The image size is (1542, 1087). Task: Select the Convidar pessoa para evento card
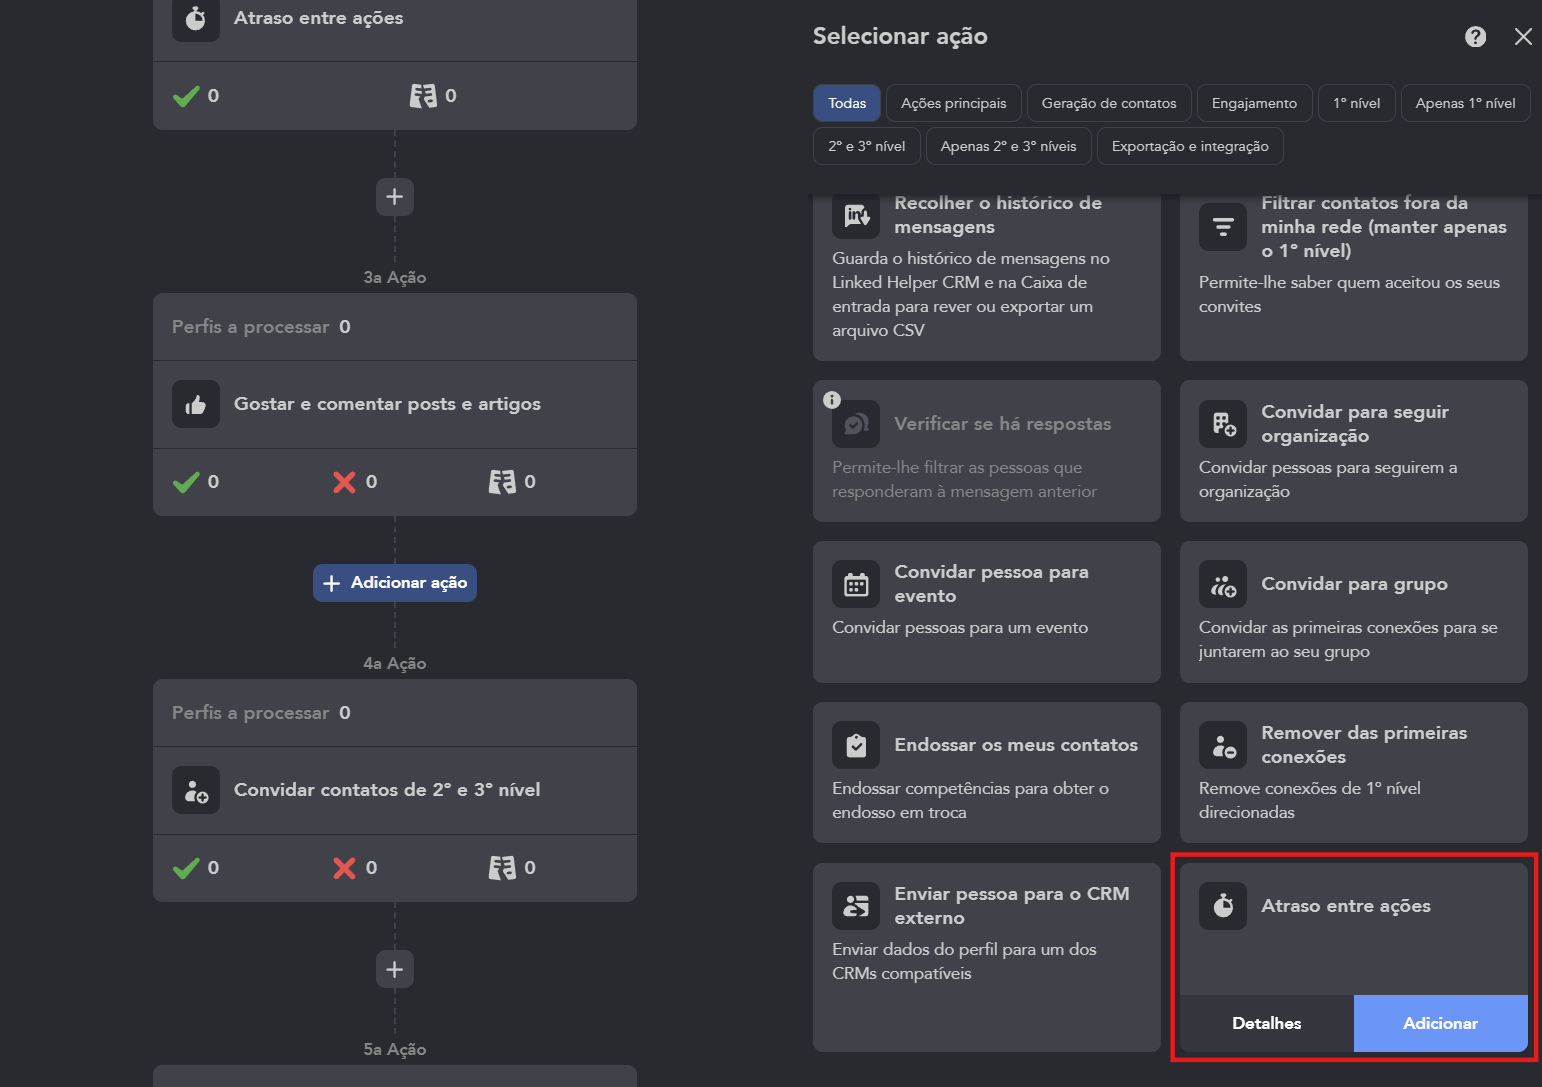click(987, 612)
